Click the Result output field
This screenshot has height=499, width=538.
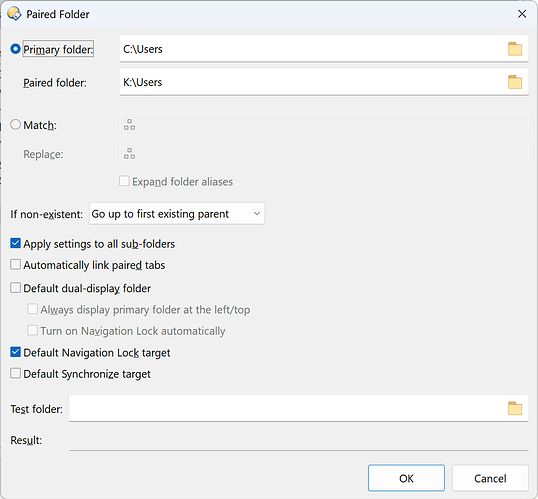coord(299,440)
